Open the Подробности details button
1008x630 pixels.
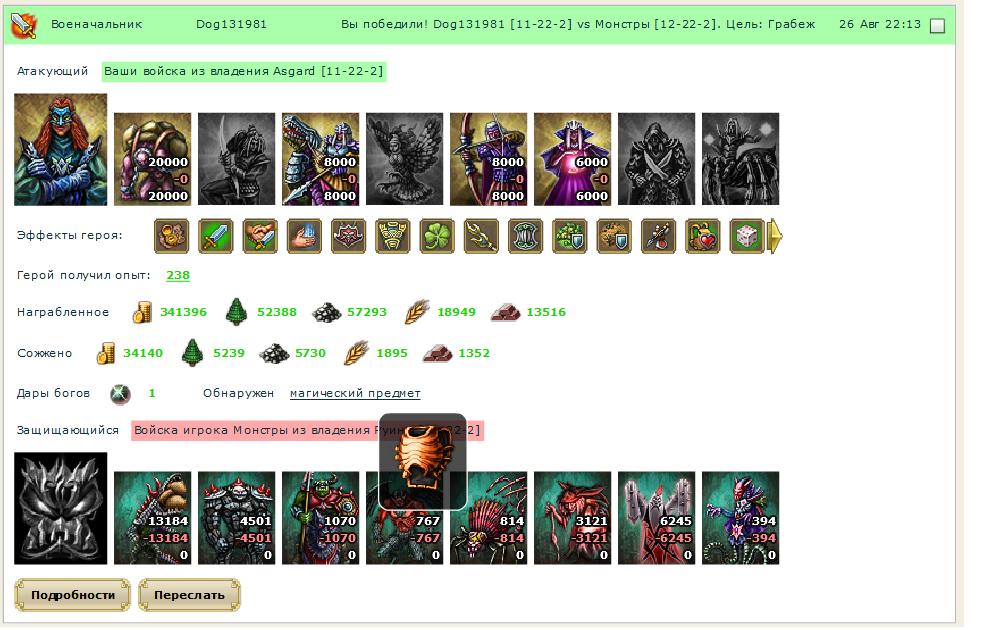(73, 595)
